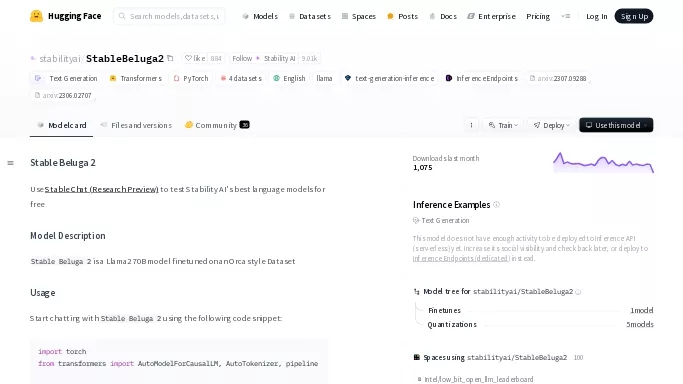The image size is (683, 384).
Task: Click the Usage heading
Action: (43, 293)
